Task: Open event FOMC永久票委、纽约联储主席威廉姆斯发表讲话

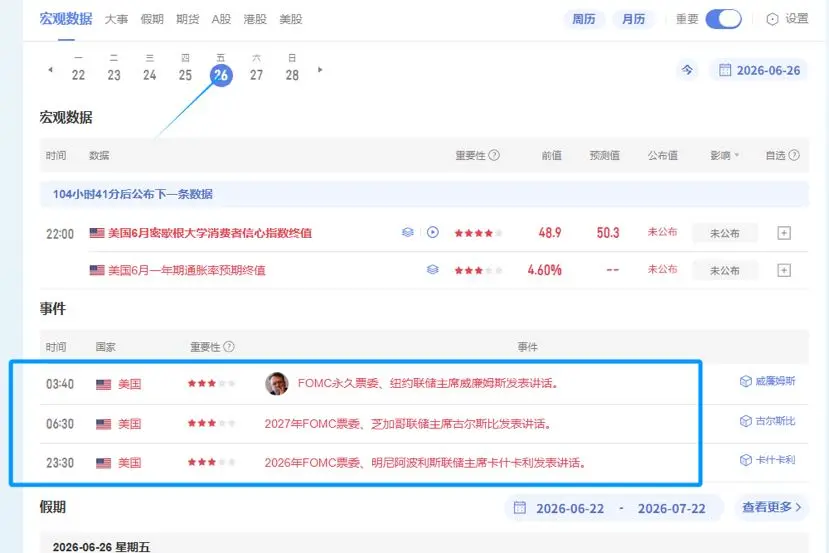Action: click(x=428, y=383)
